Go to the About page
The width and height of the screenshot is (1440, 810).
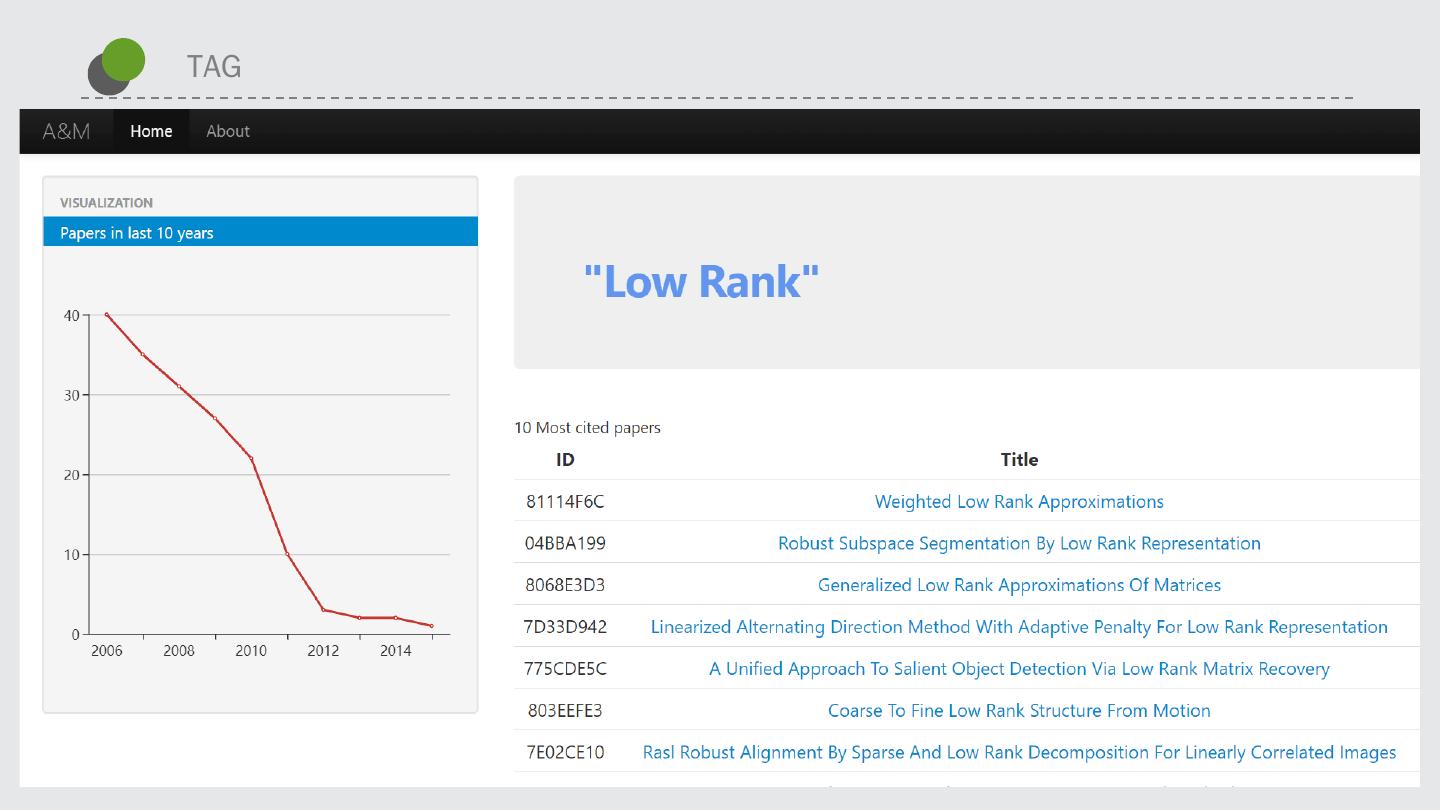[x=227, y=131]
